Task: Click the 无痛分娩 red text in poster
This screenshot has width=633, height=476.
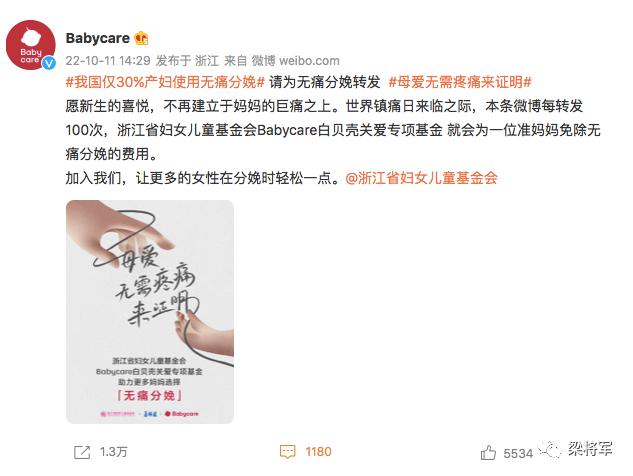Action: click(149, 395)
